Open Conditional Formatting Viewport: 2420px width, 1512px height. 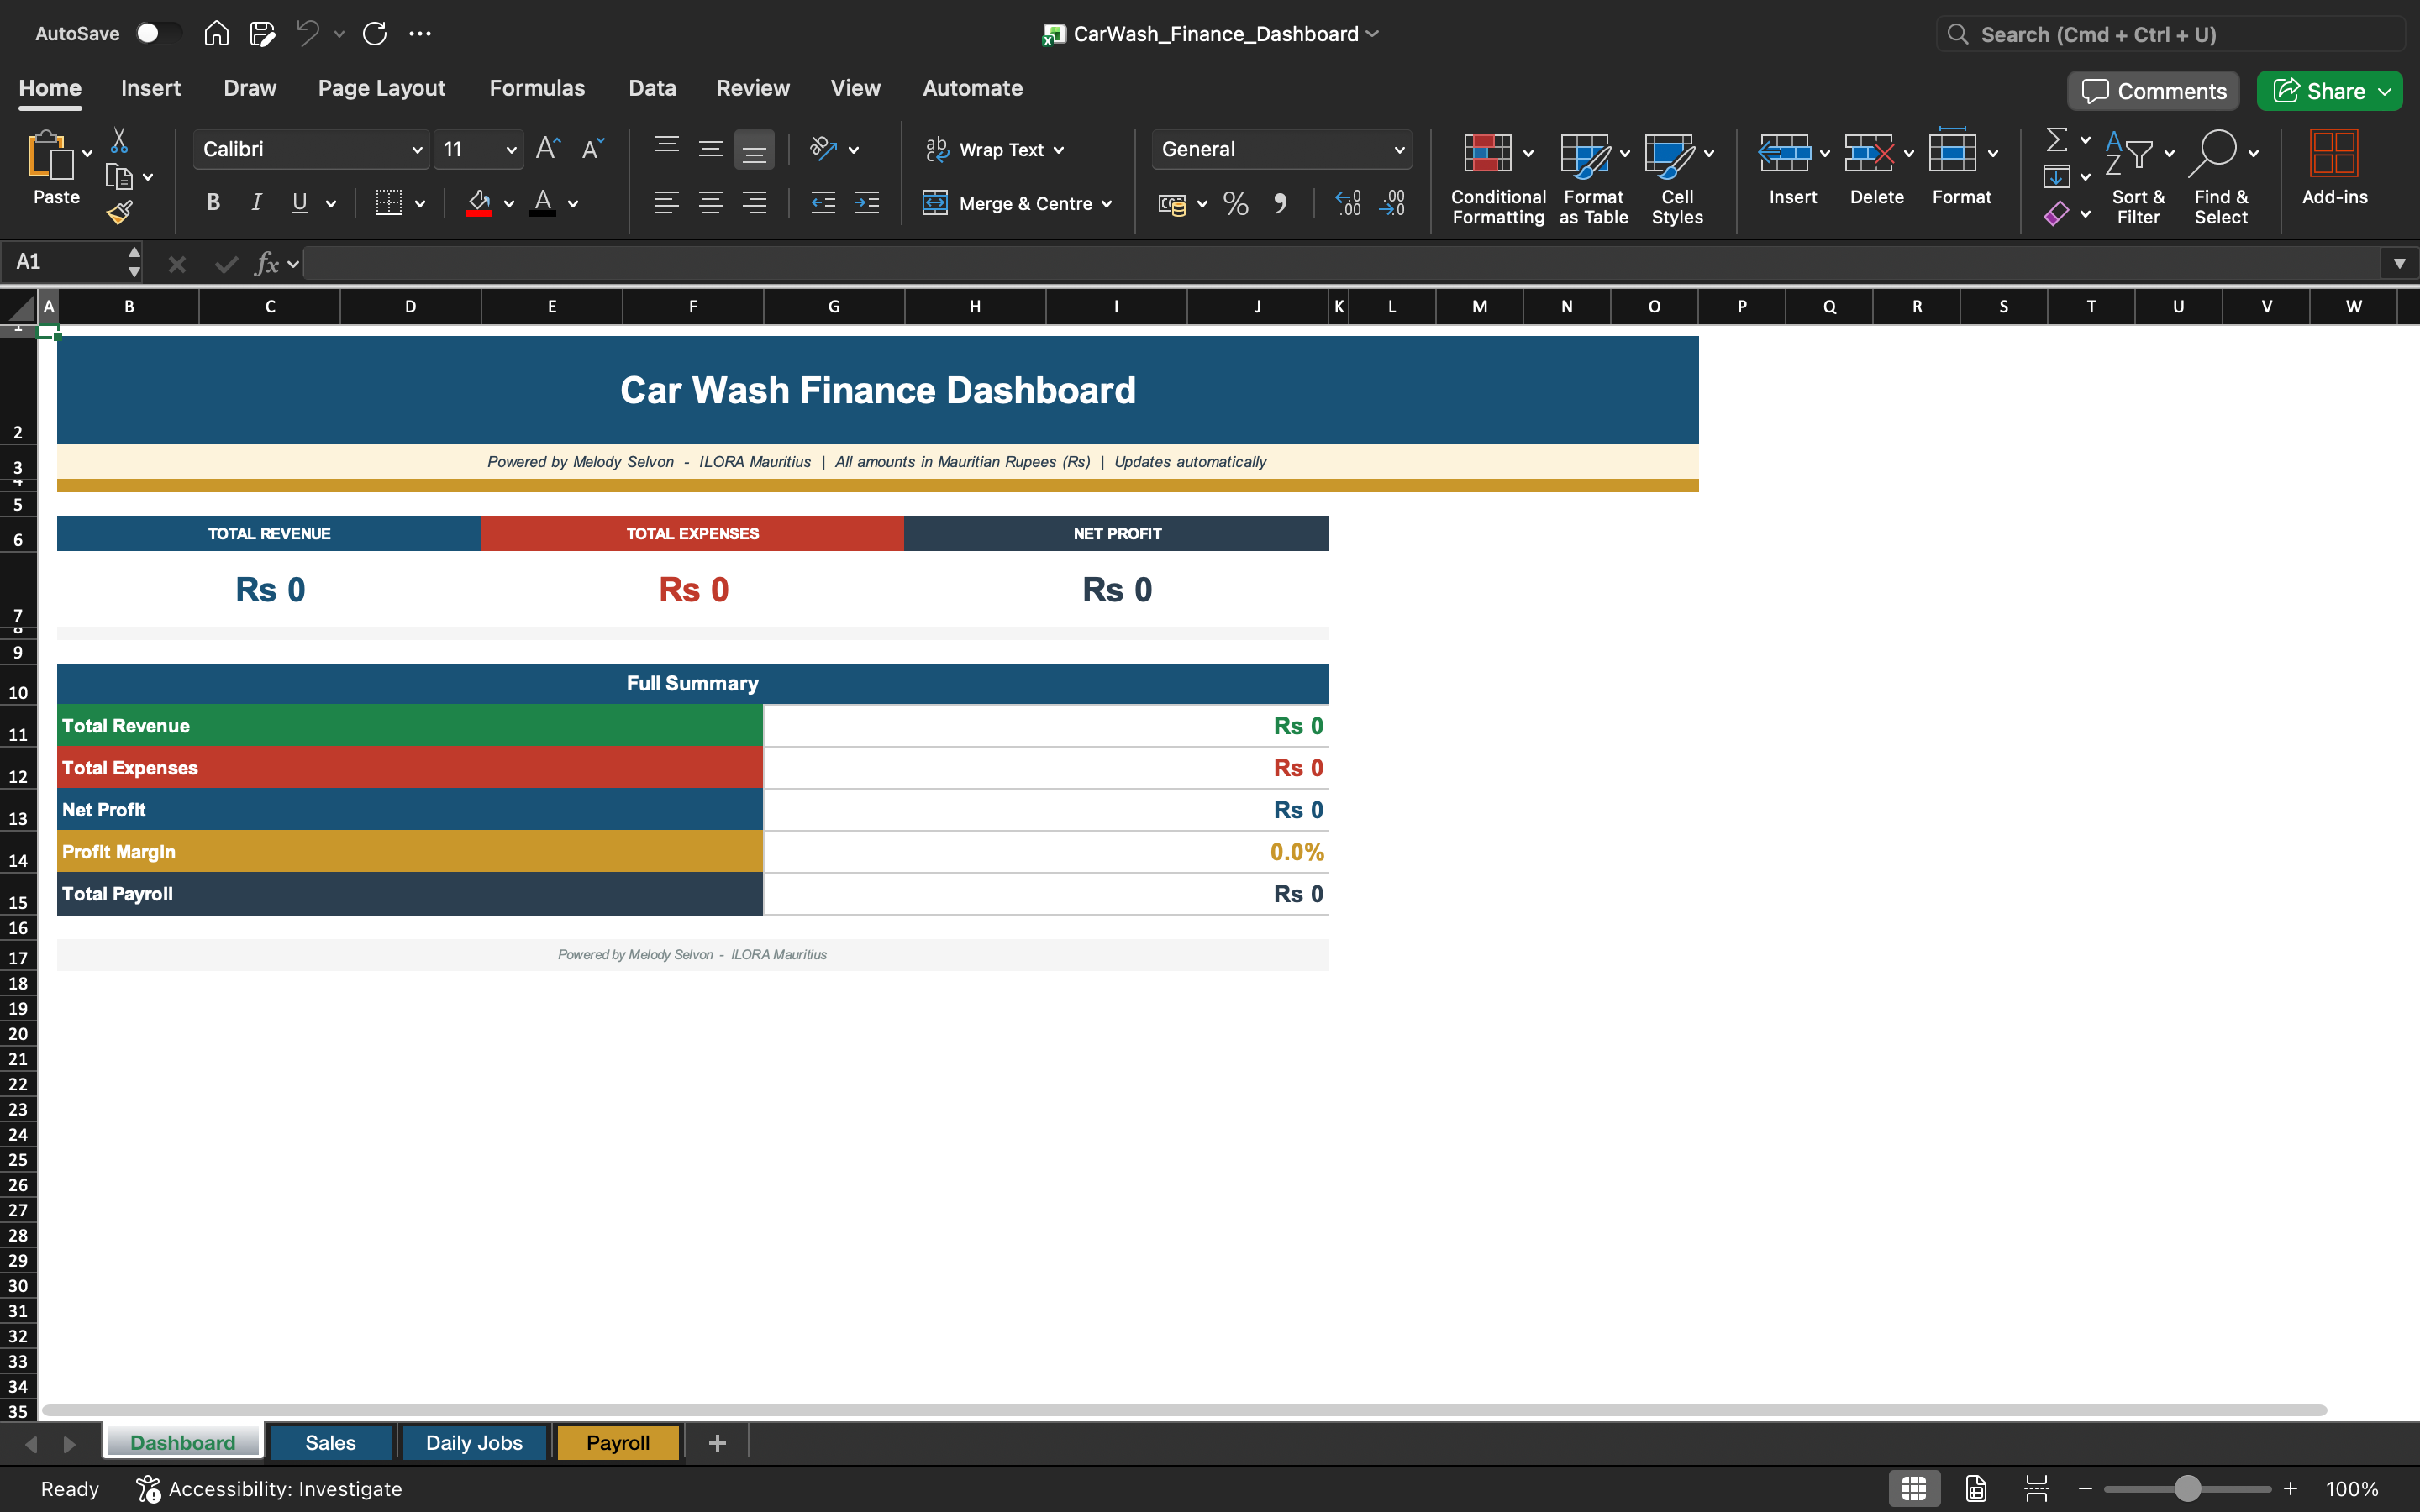(x=1498, y=179)
